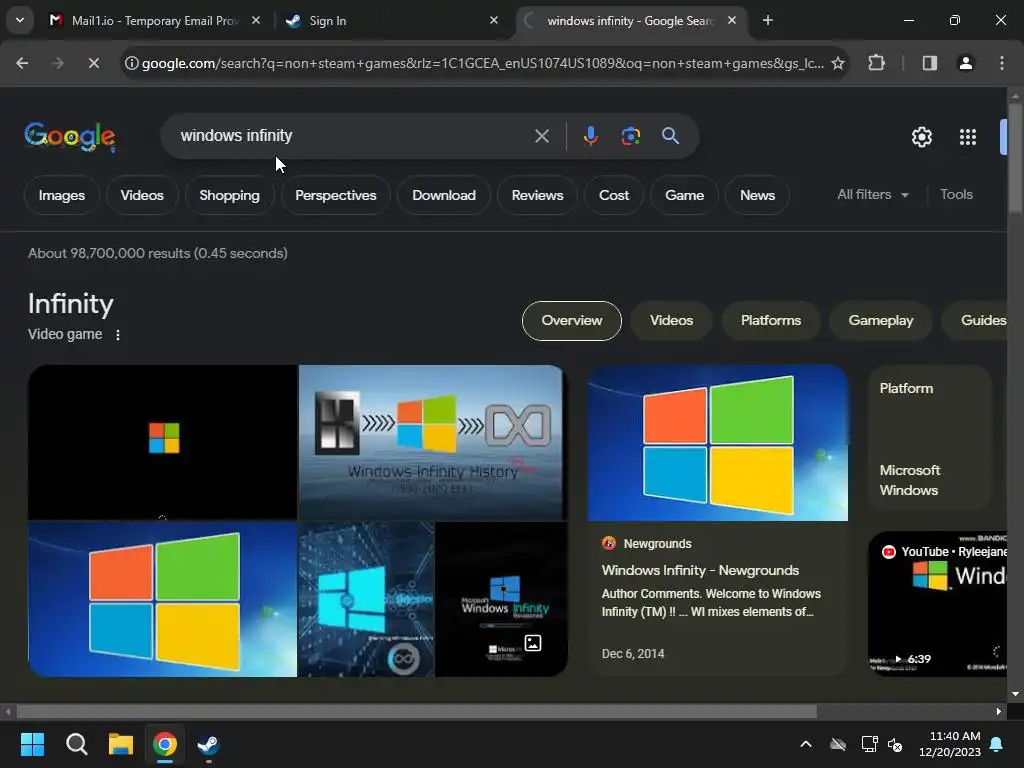This screenshot has width=1024, height=768.
Task: Open the Windows Start menu
Action: pyautogui.click(x=33, y=744)
